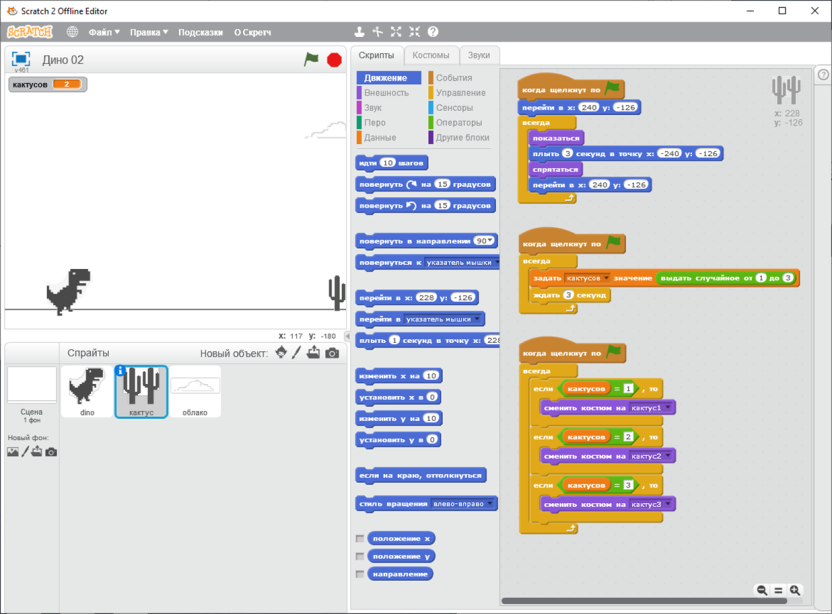Click the Scratch logo
The width and height of the screenshot is (832, 614).
[30, 32]
